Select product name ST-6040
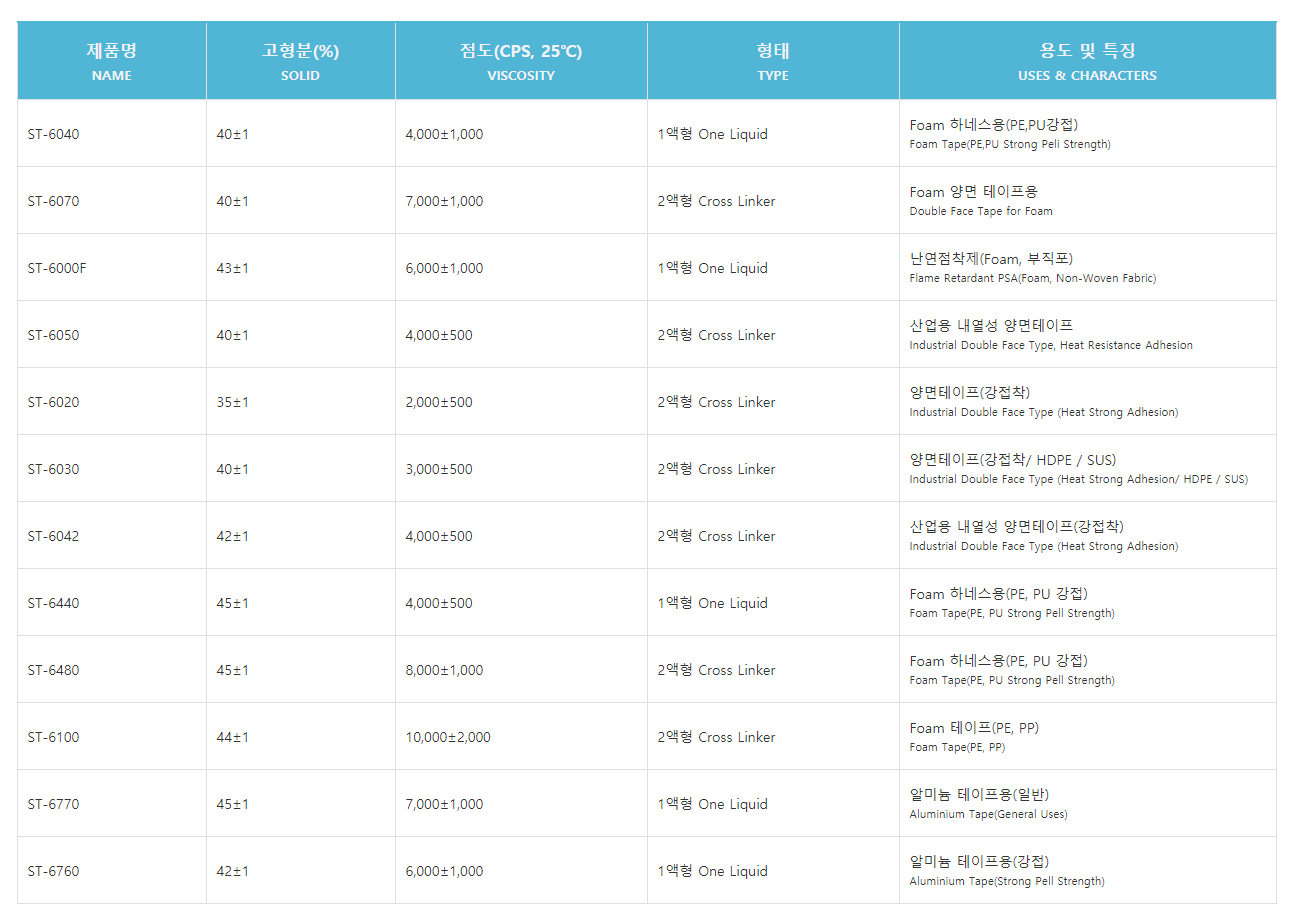The width and height of the screenshot is (1297, 919). [53, 134]
